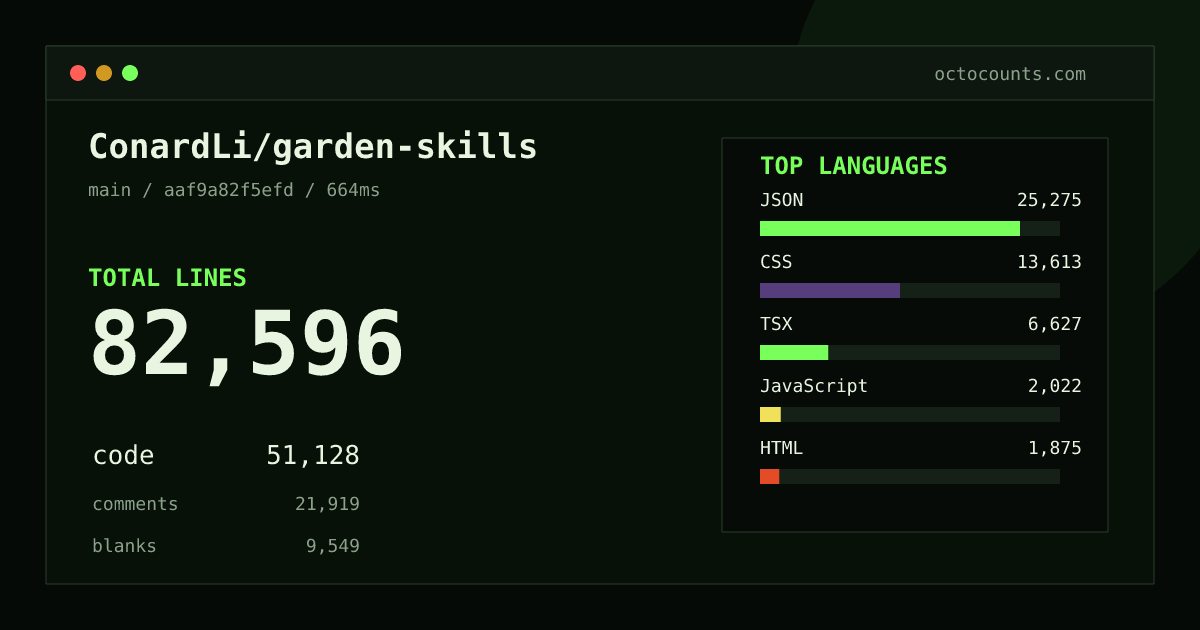Screen dimensions: 1200x630
Task: Click the red close dot
Action: [78, 73]
